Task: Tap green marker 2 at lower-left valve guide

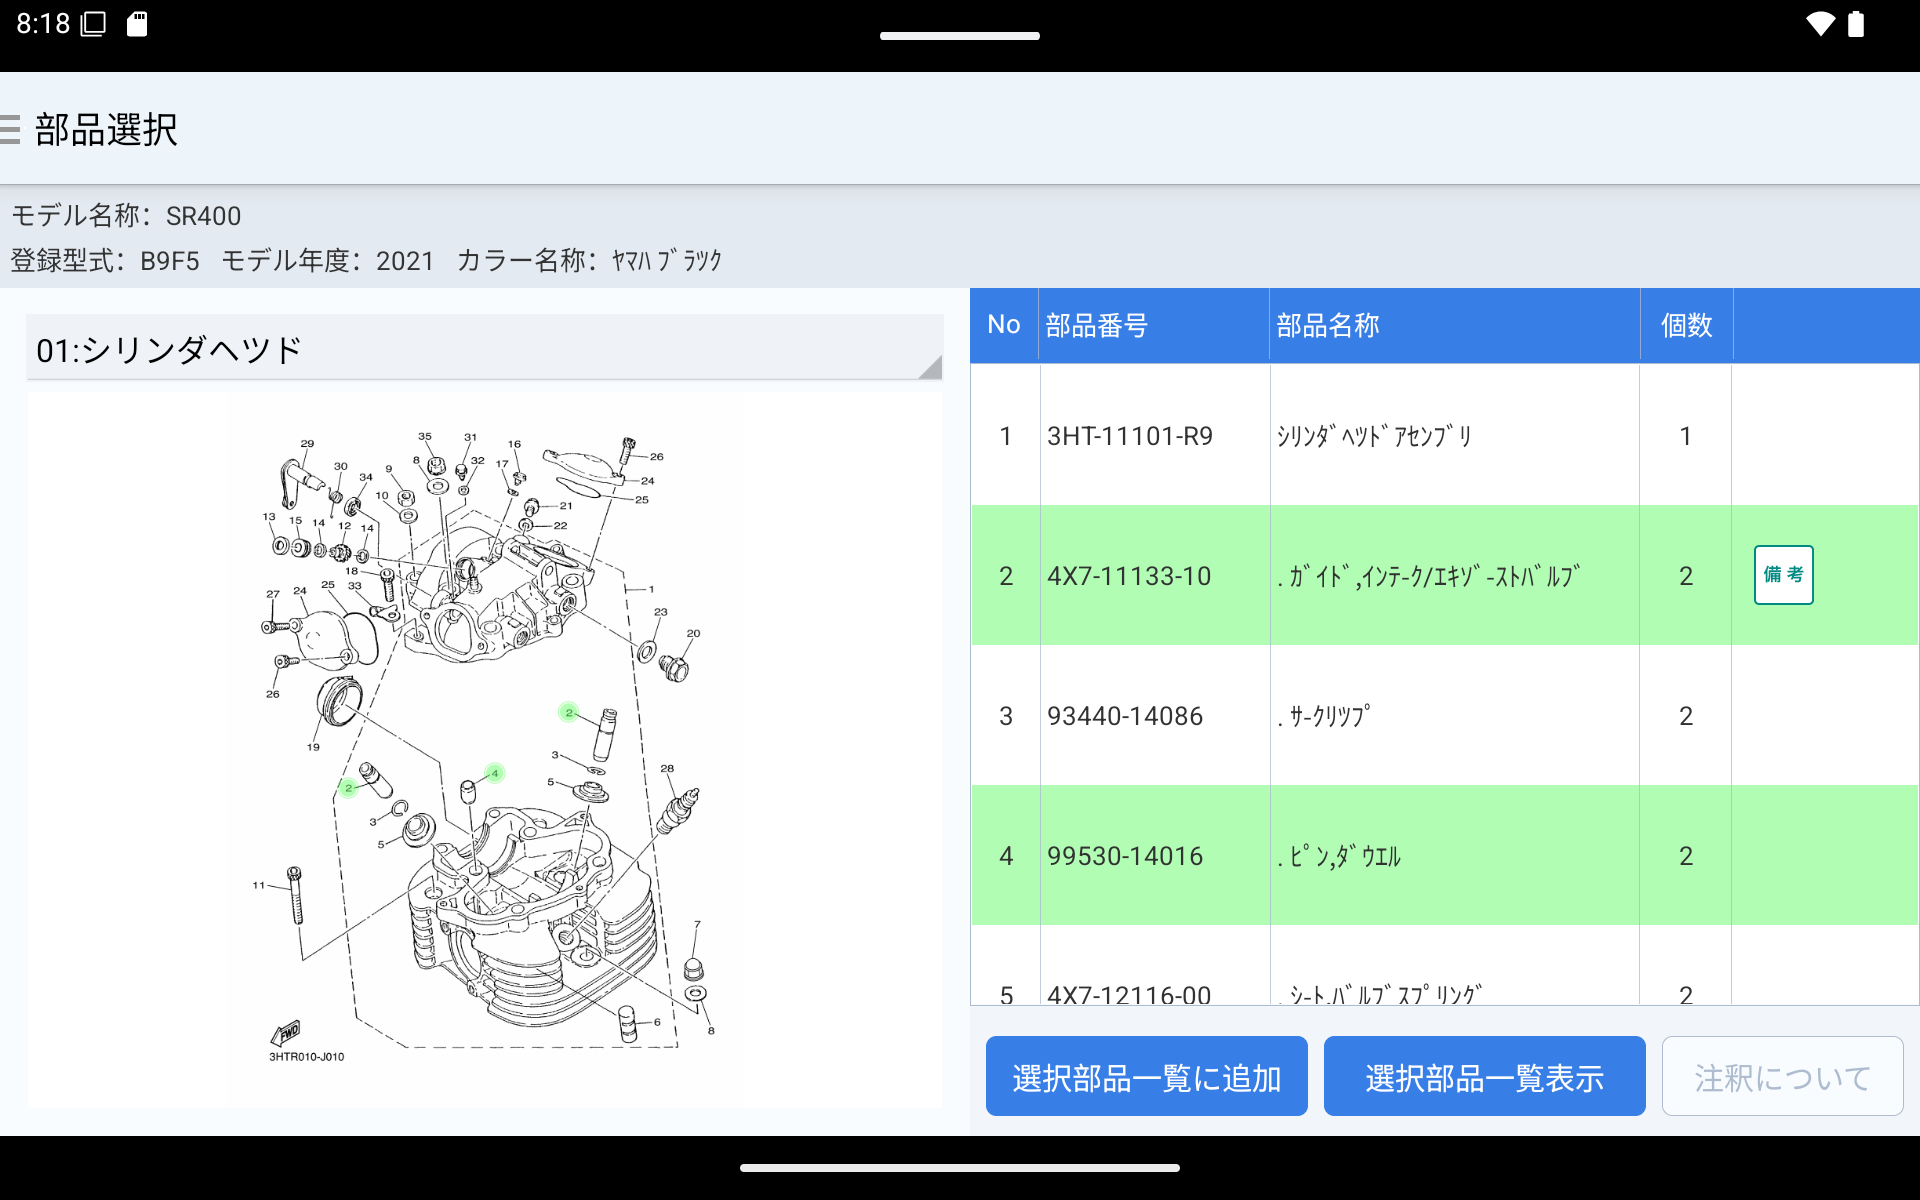Action: [x=348, y=788]
